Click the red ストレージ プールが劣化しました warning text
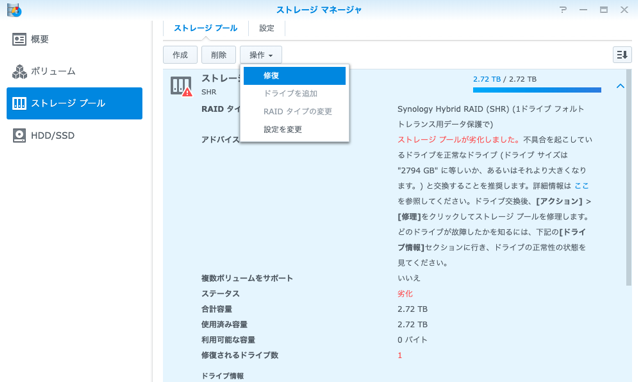The height and width of the screenshot is (382, 638). pyautogui.click(x=458, y=140)
